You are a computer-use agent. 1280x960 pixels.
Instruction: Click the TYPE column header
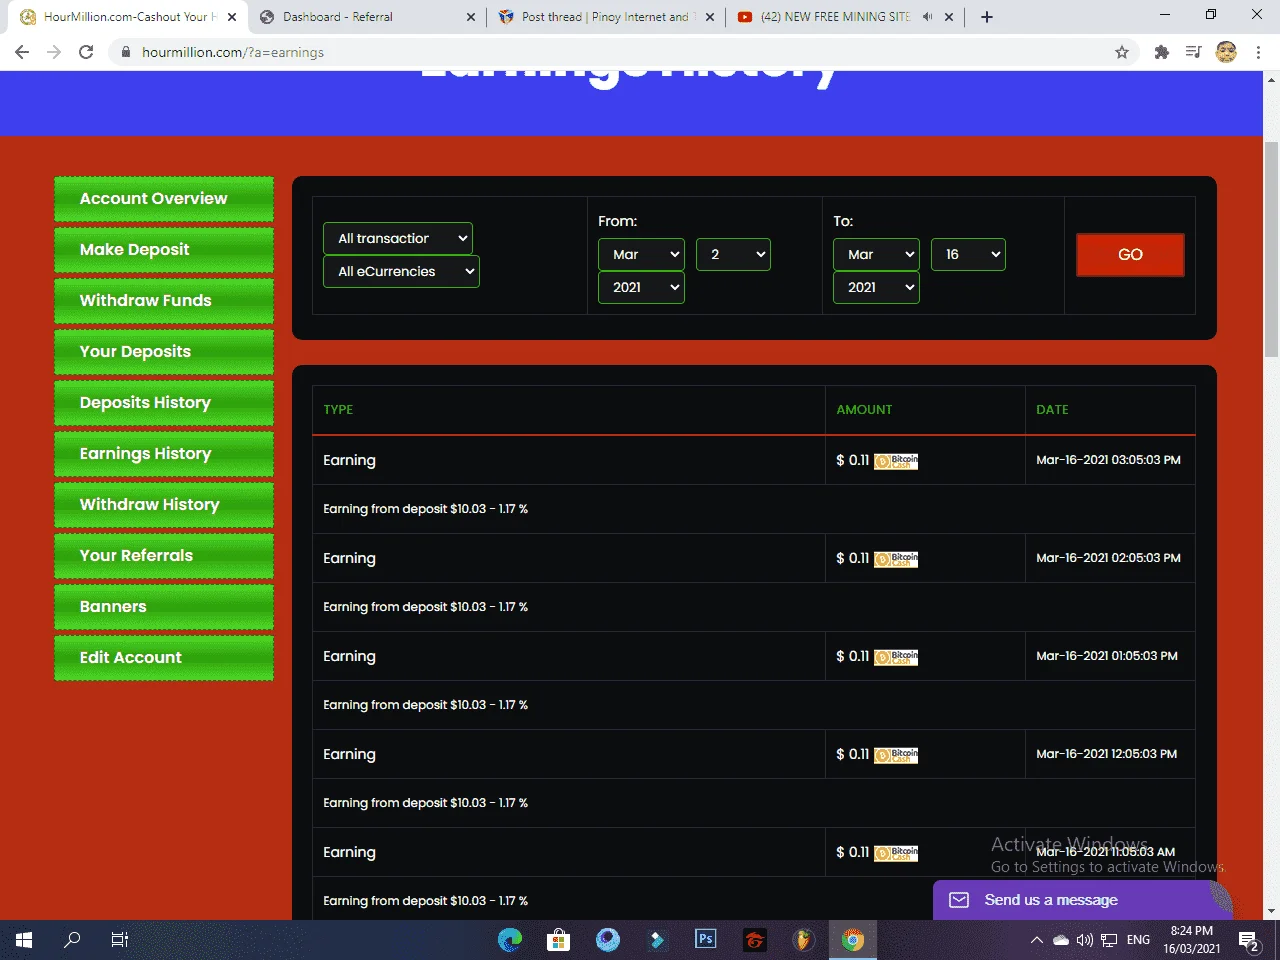(x=338, y=410)
